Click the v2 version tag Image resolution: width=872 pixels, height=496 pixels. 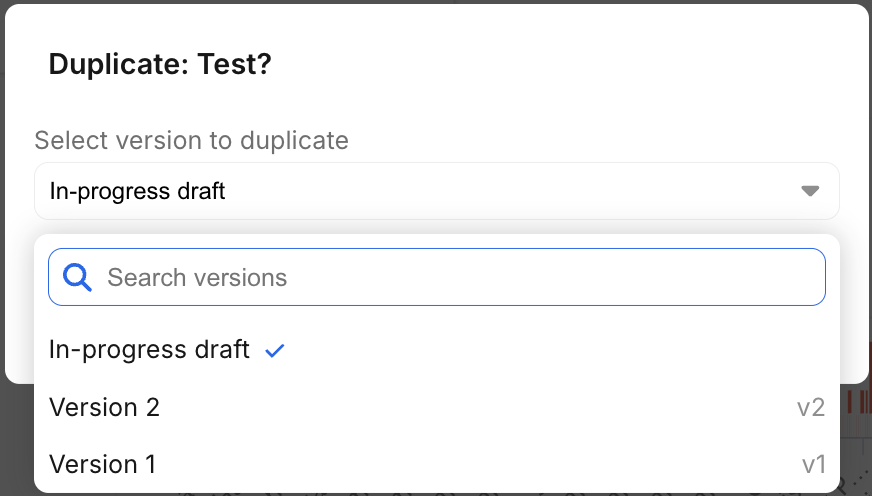pyautogui.click(x=810, y=408)
